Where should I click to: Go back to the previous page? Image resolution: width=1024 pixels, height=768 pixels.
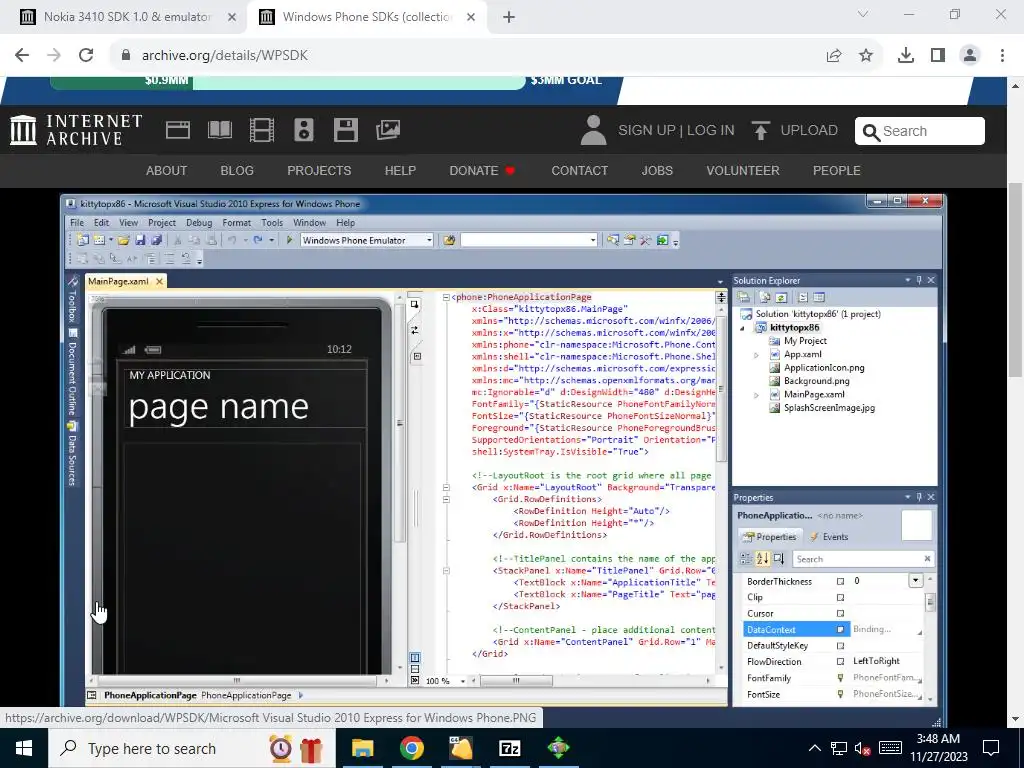[x=22, y=55]
